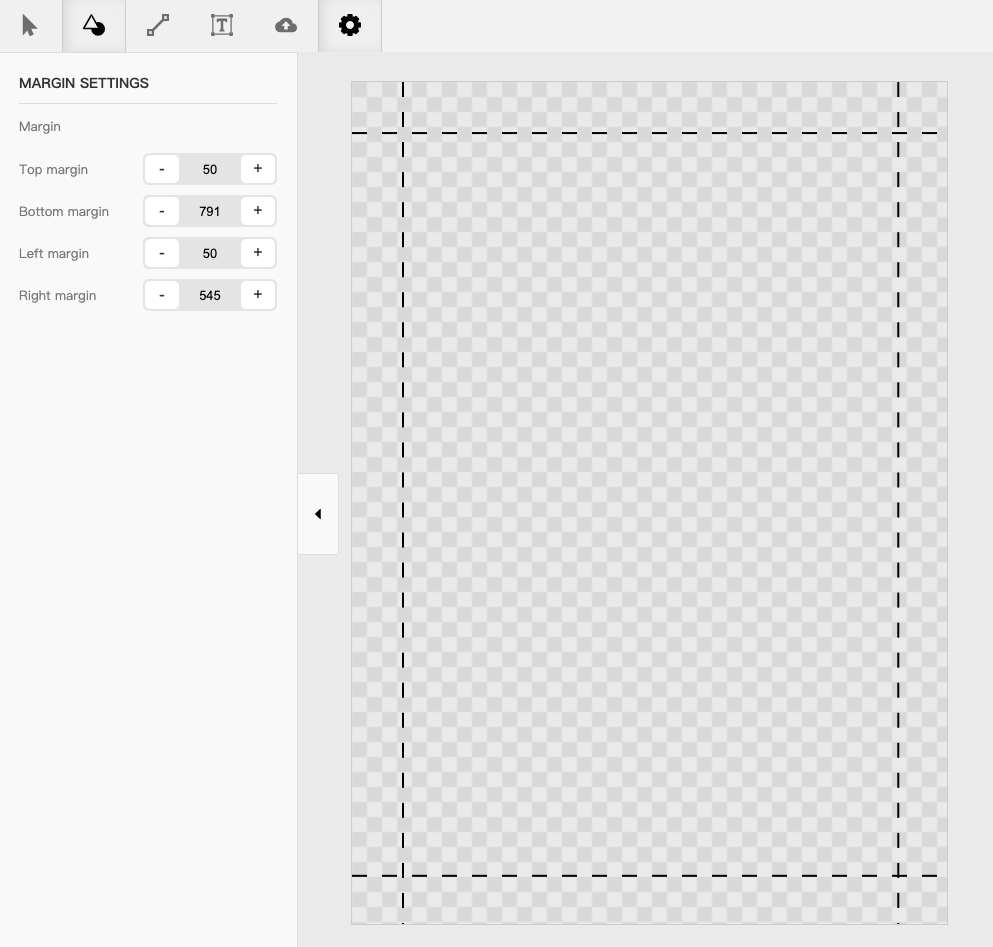The image size is (993, 947).
Task: Decrease the top margin with the minus button
Action: pos(161,168)
